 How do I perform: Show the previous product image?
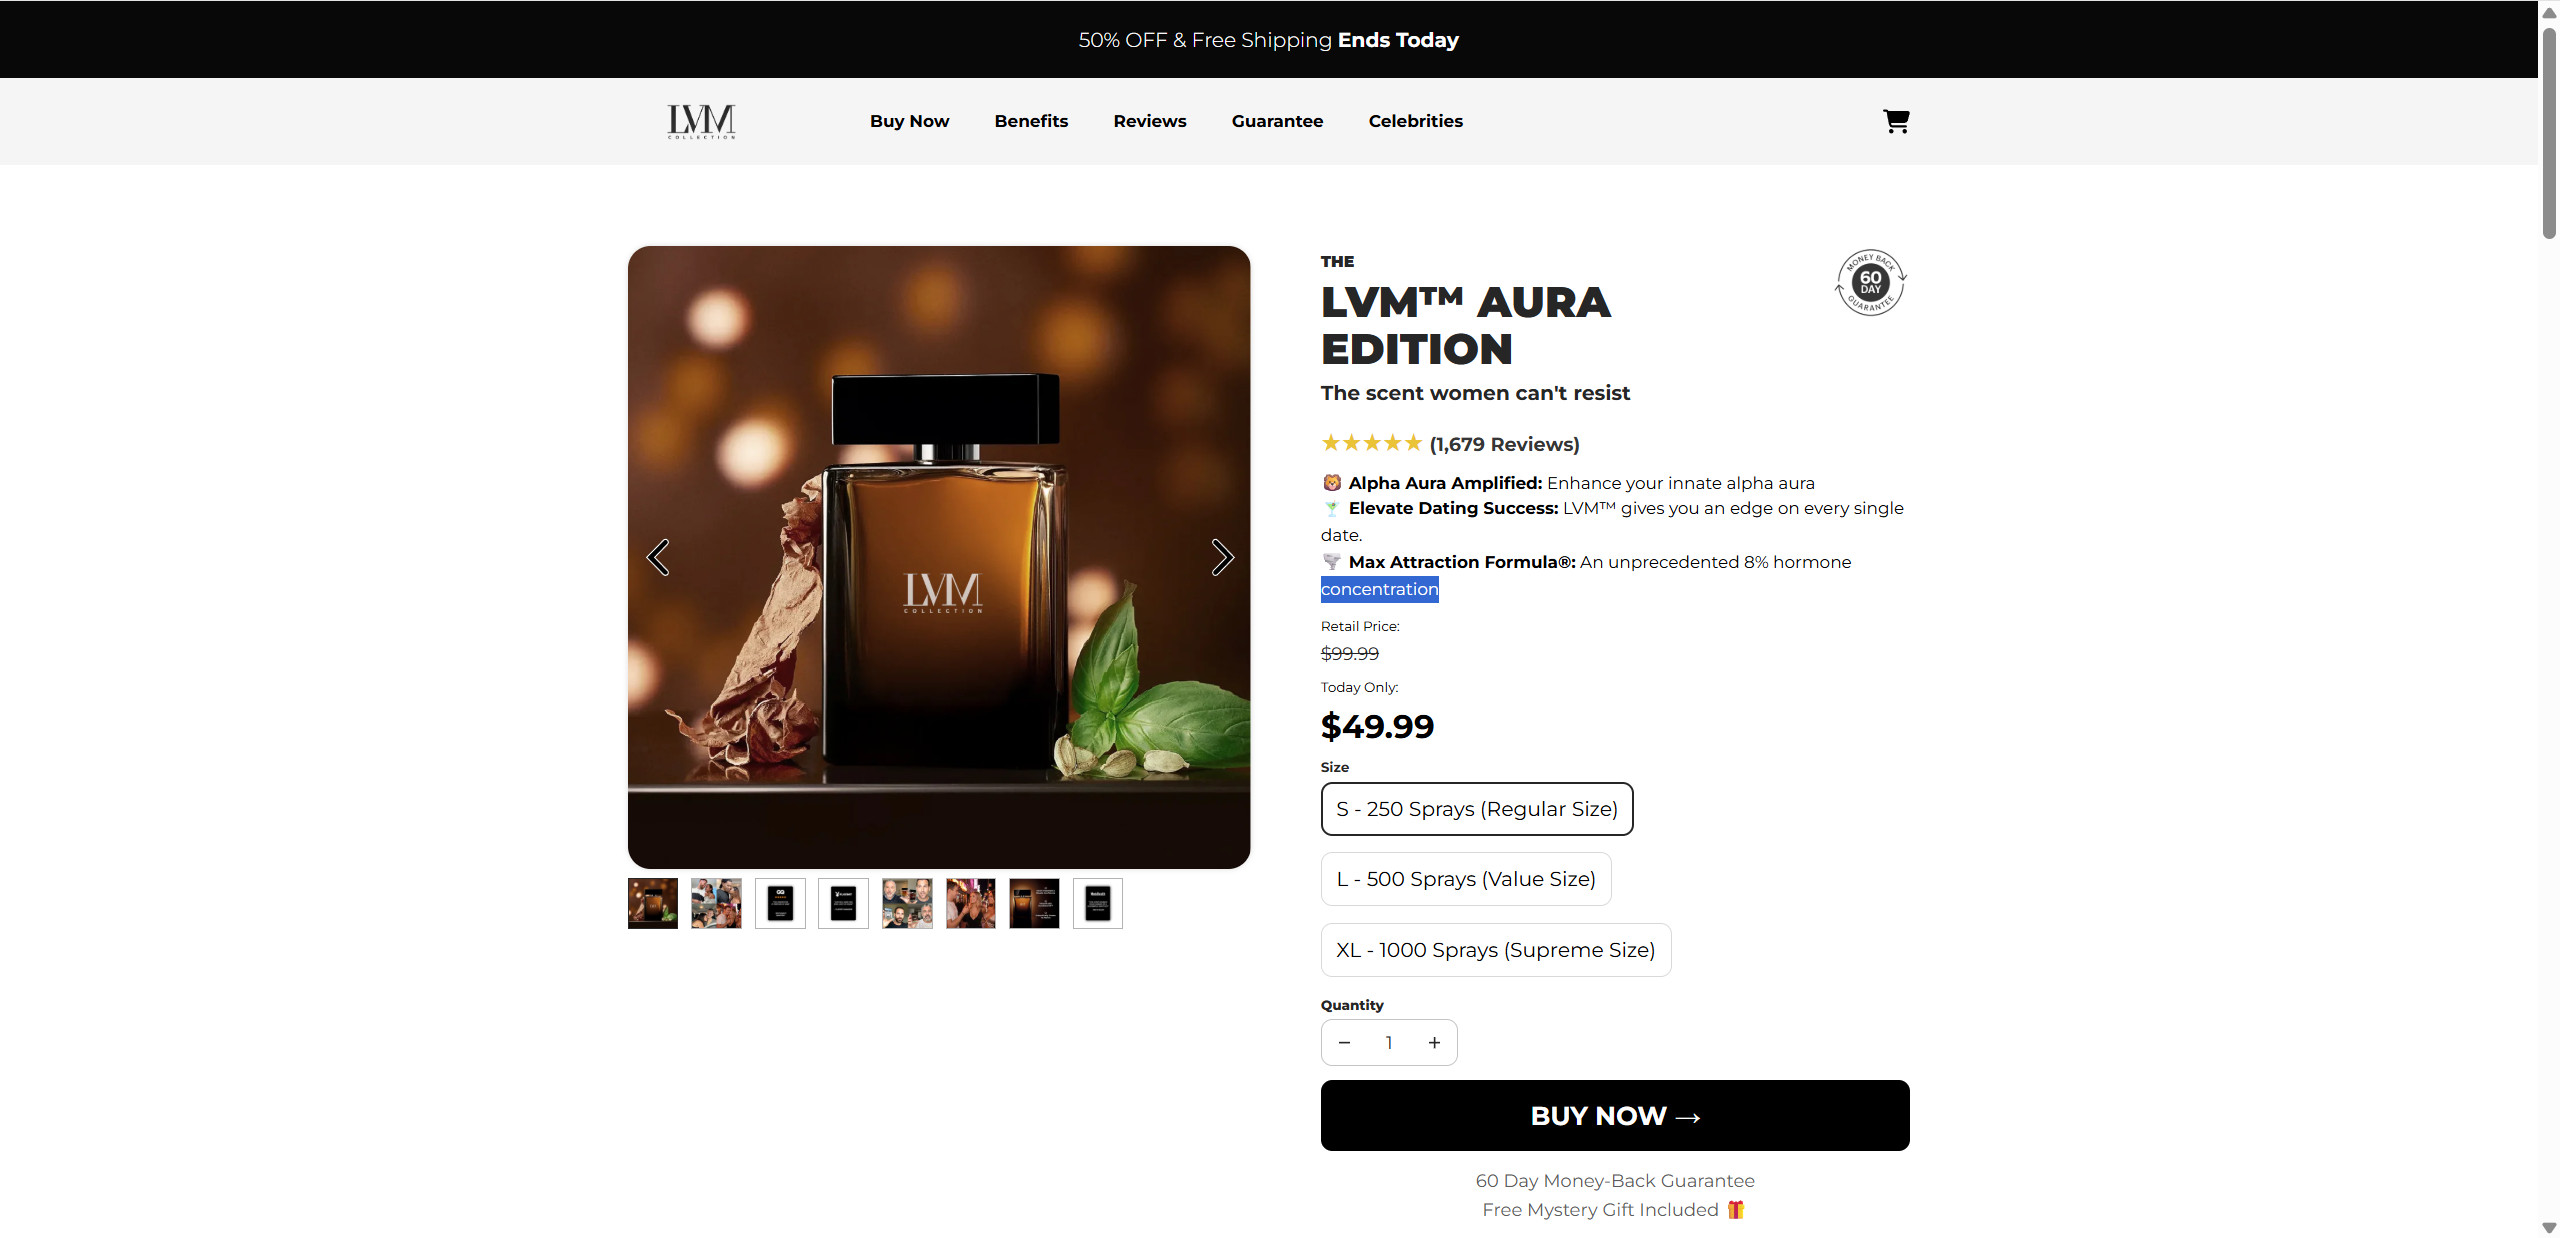point(658,557)
